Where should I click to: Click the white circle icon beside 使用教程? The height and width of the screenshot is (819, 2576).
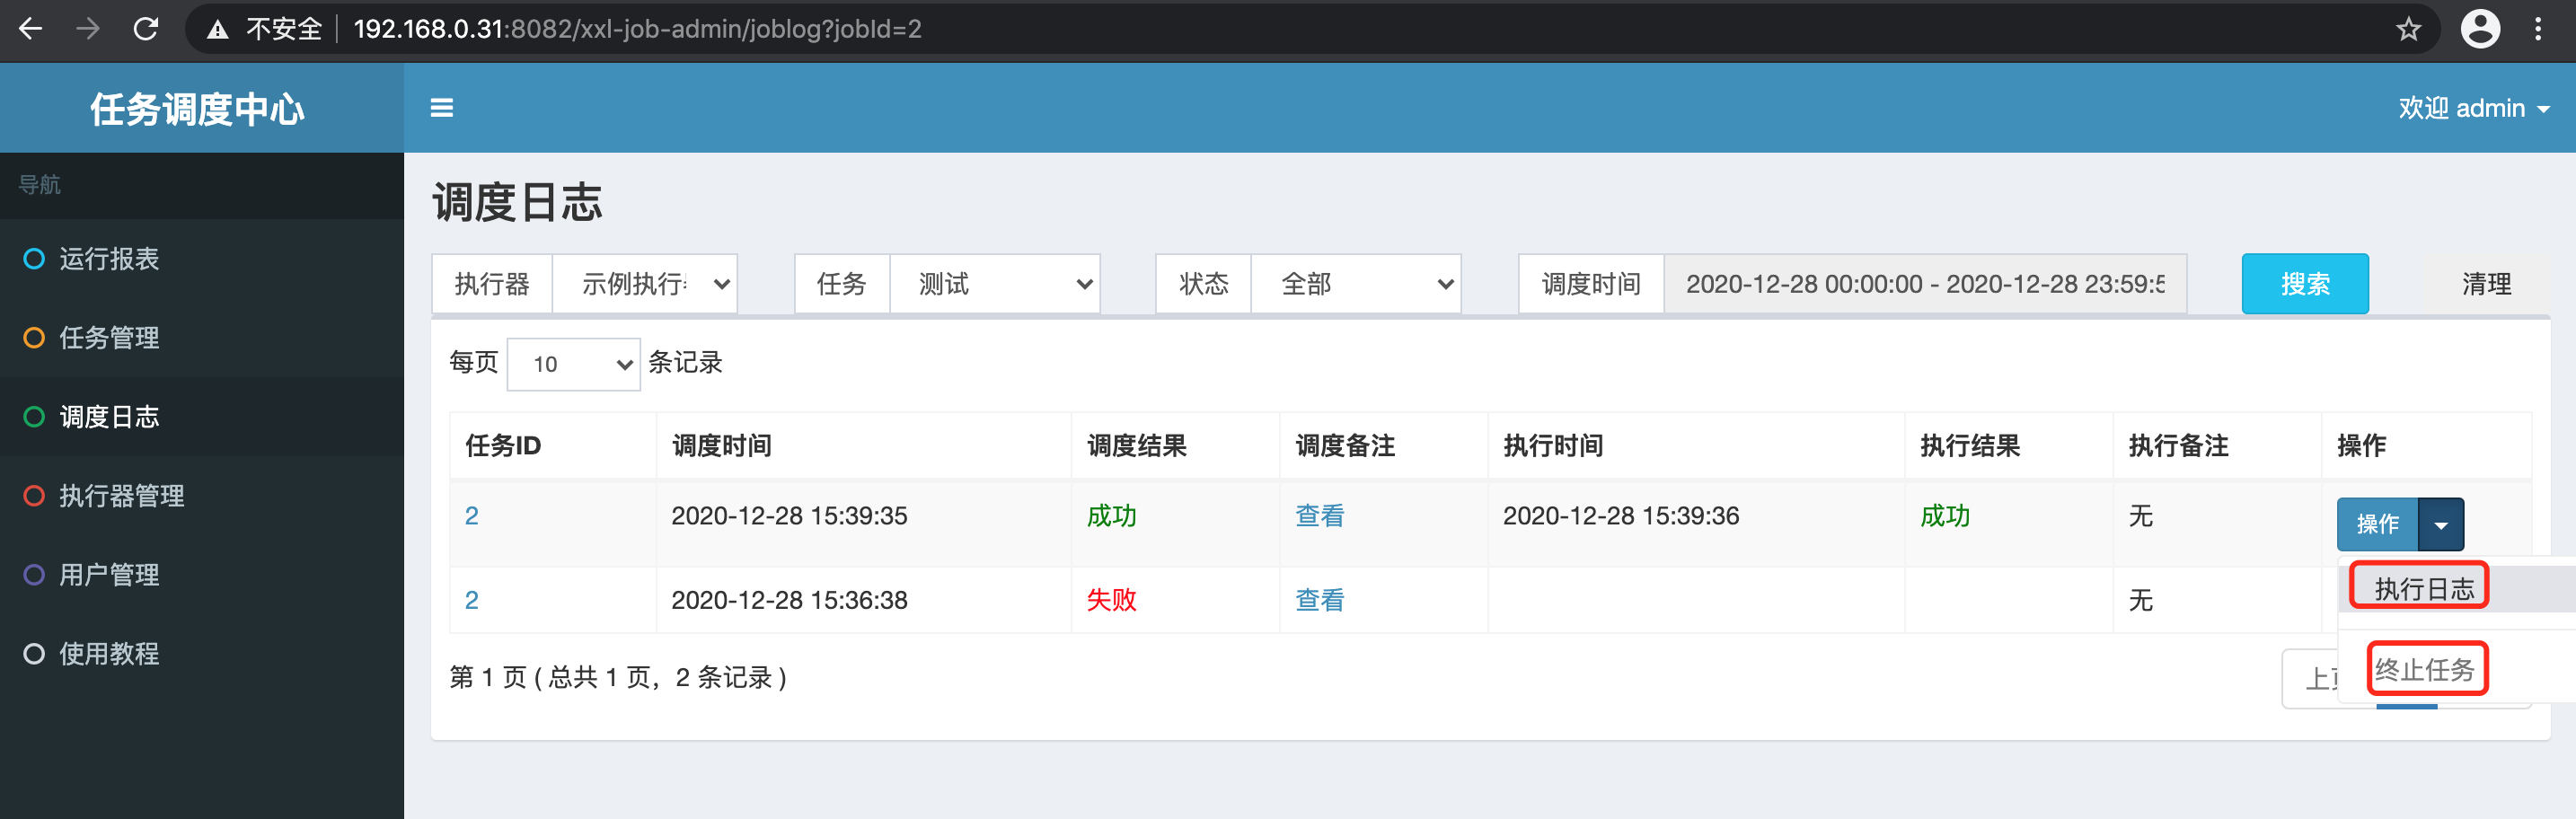point(34,654)
